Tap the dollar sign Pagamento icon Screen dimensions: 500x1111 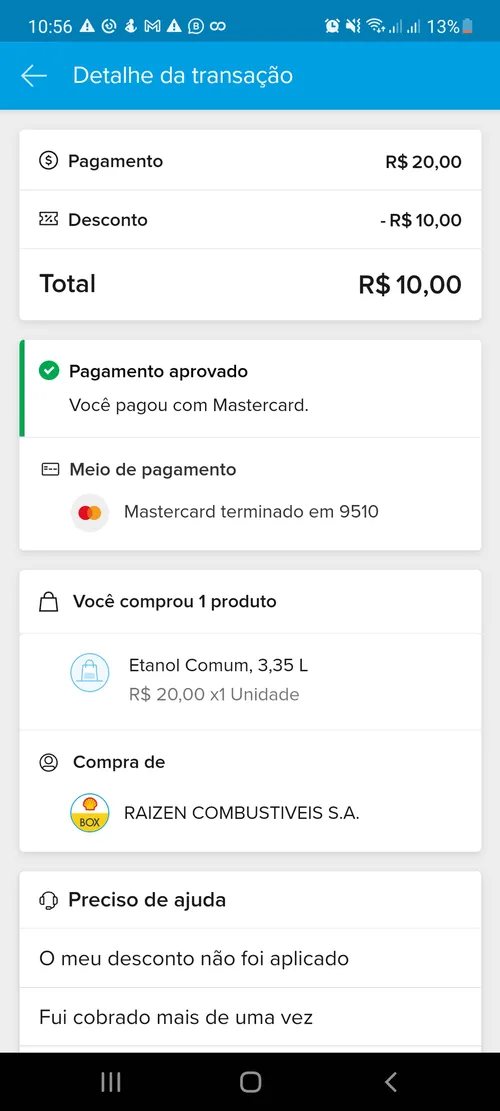pyautogui.click(x=48, y=161)
